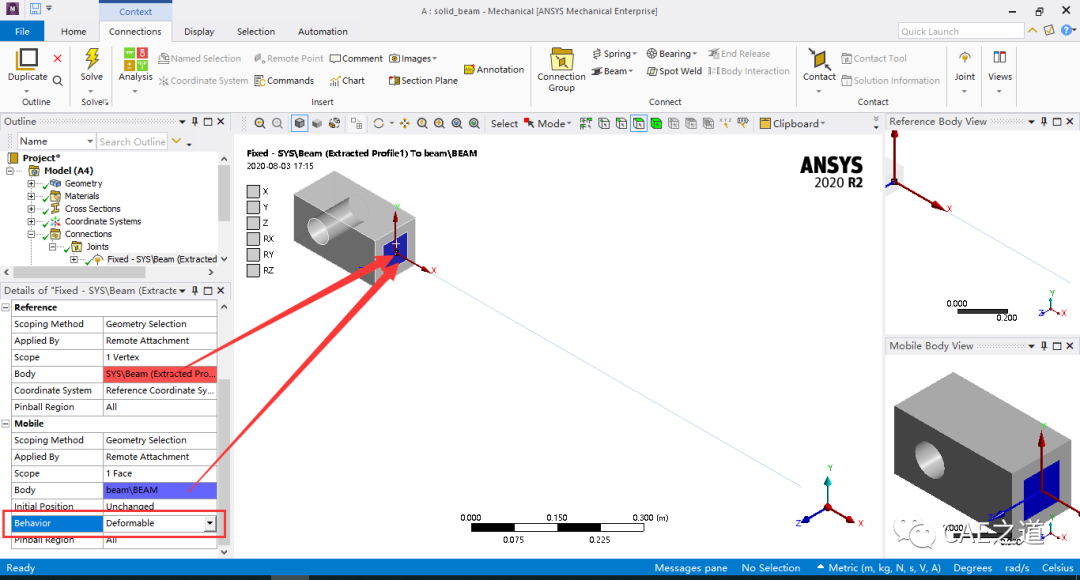
Task: Open the Messages pane
Action: [x=691, y=568]
